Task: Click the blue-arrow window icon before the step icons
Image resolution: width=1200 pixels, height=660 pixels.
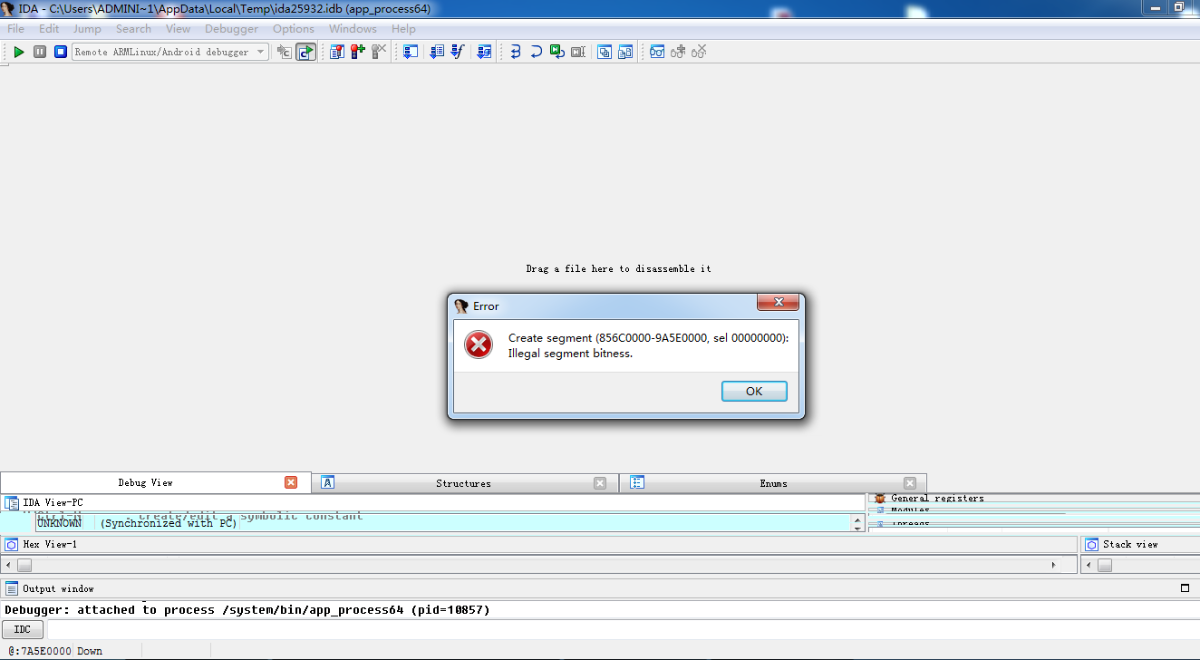Action: [x=484, y=51]
